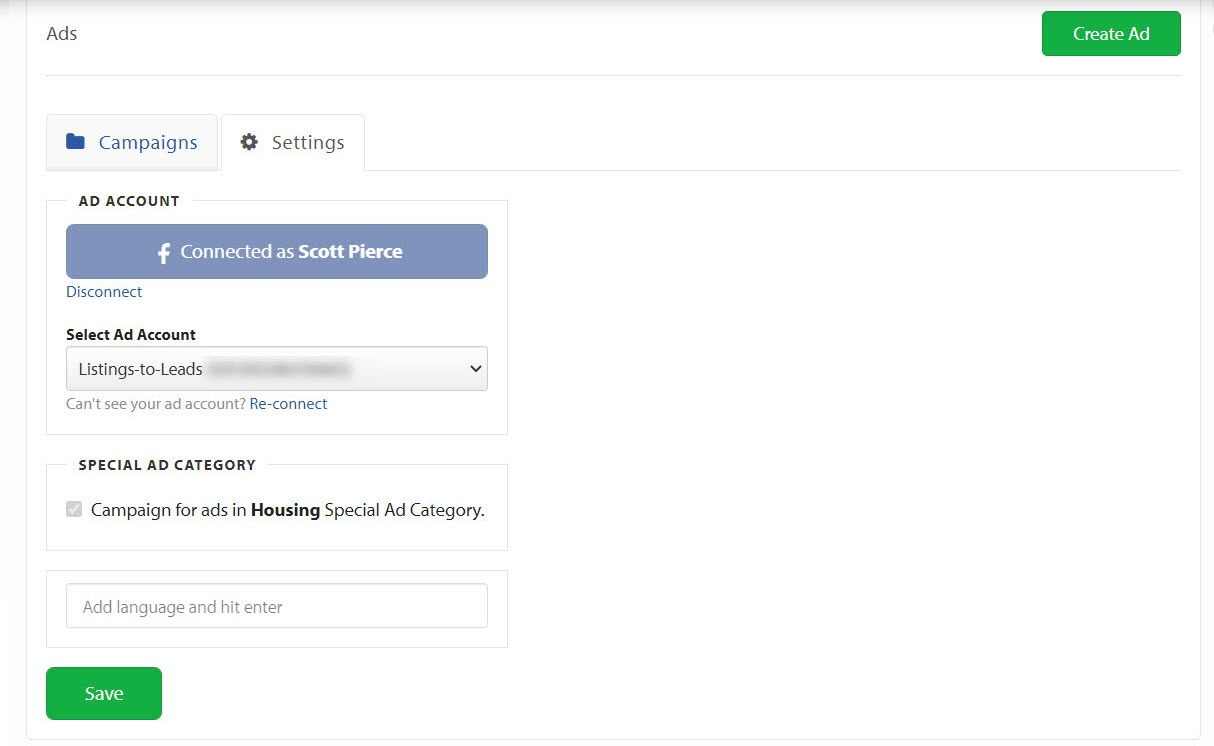Click the language input field
Viewport: 1214px width, 746px height.
point(276,605)
